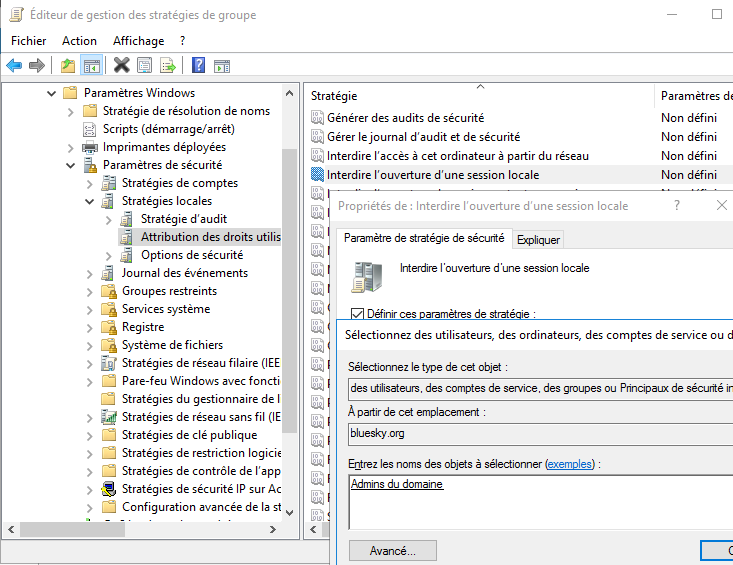The width and height of the screenshot is (733, 565).
Task: Click the Groupes restreints folder lock icon
Action: coord(109,291)
